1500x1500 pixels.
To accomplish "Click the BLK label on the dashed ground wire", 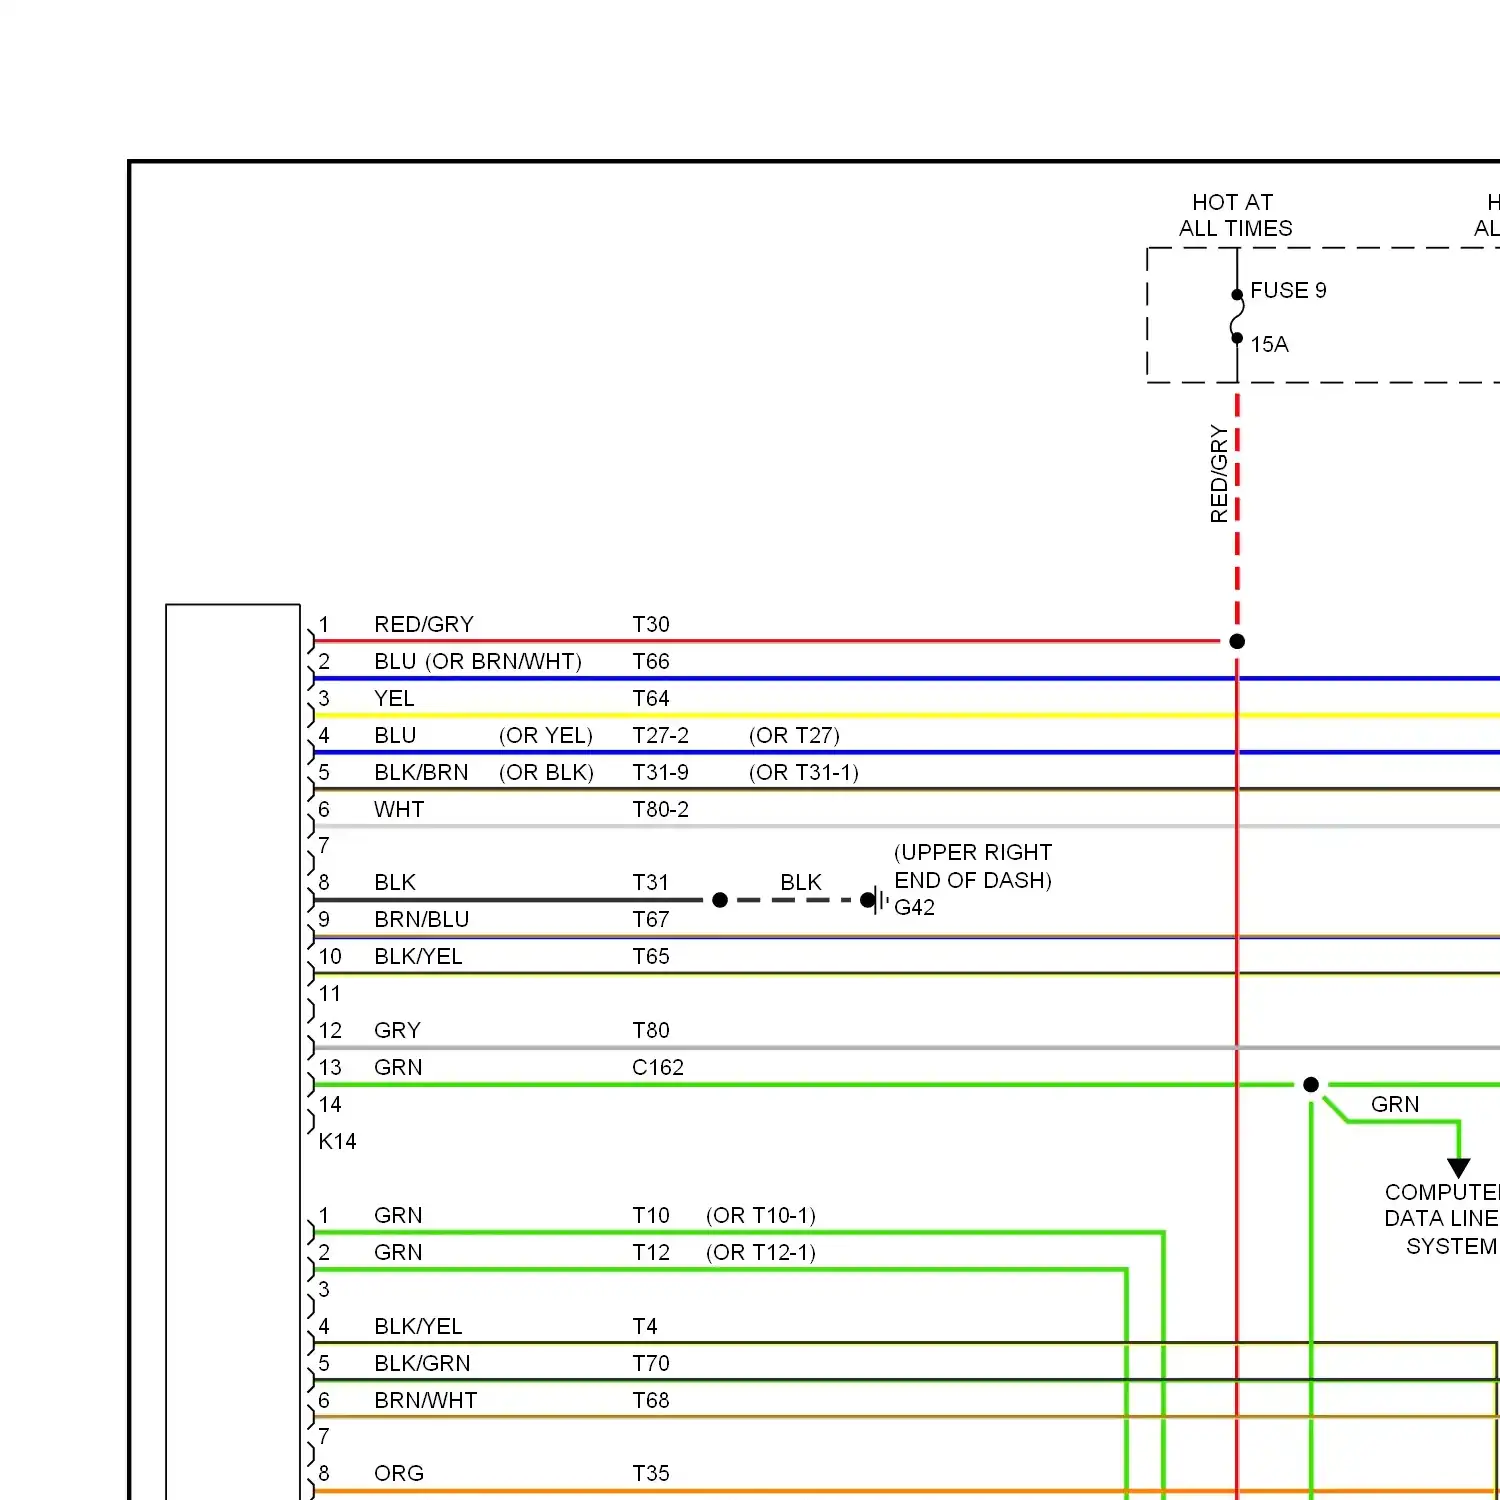I will (x=801, y=882).
